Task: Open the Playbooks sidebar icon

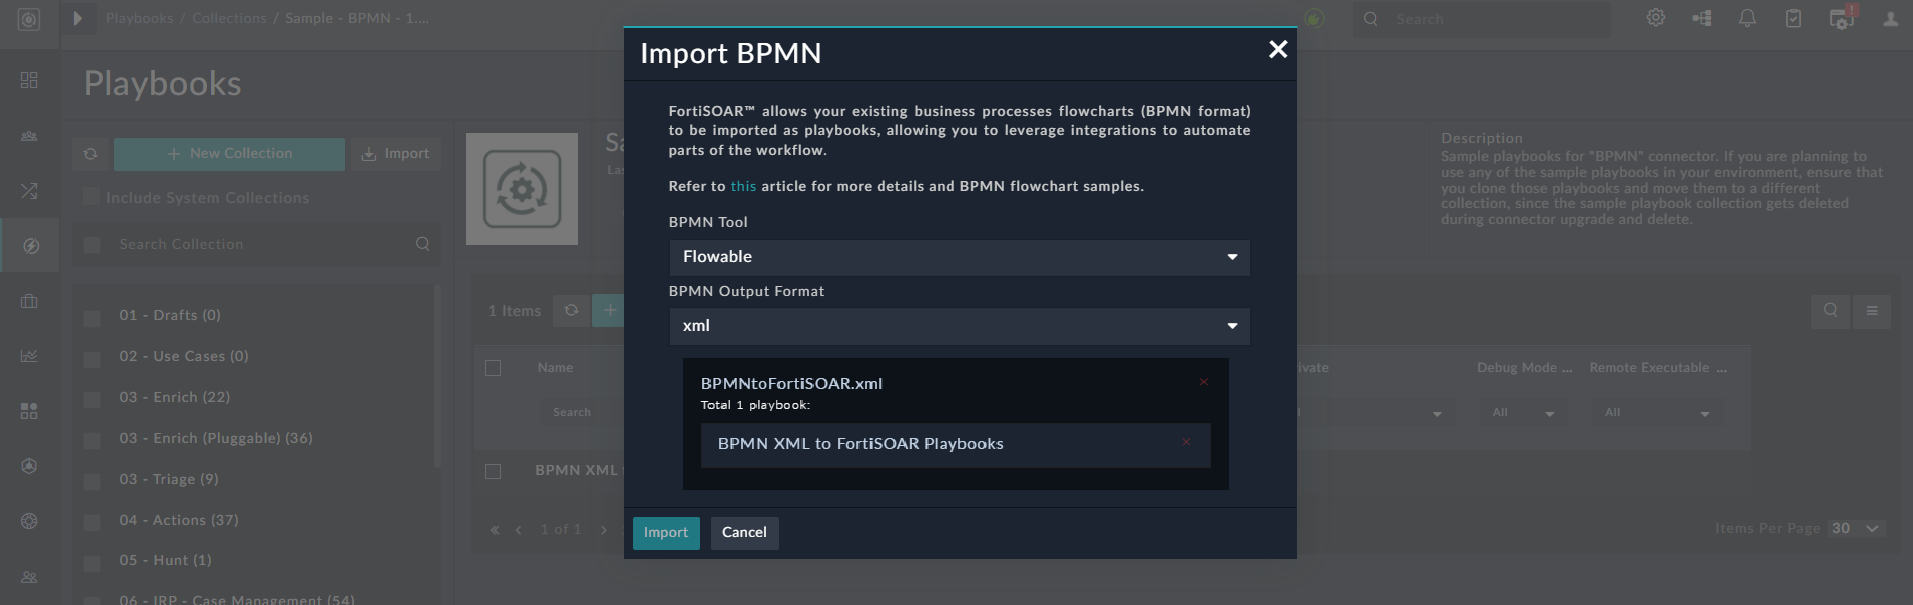Action: 30,246
